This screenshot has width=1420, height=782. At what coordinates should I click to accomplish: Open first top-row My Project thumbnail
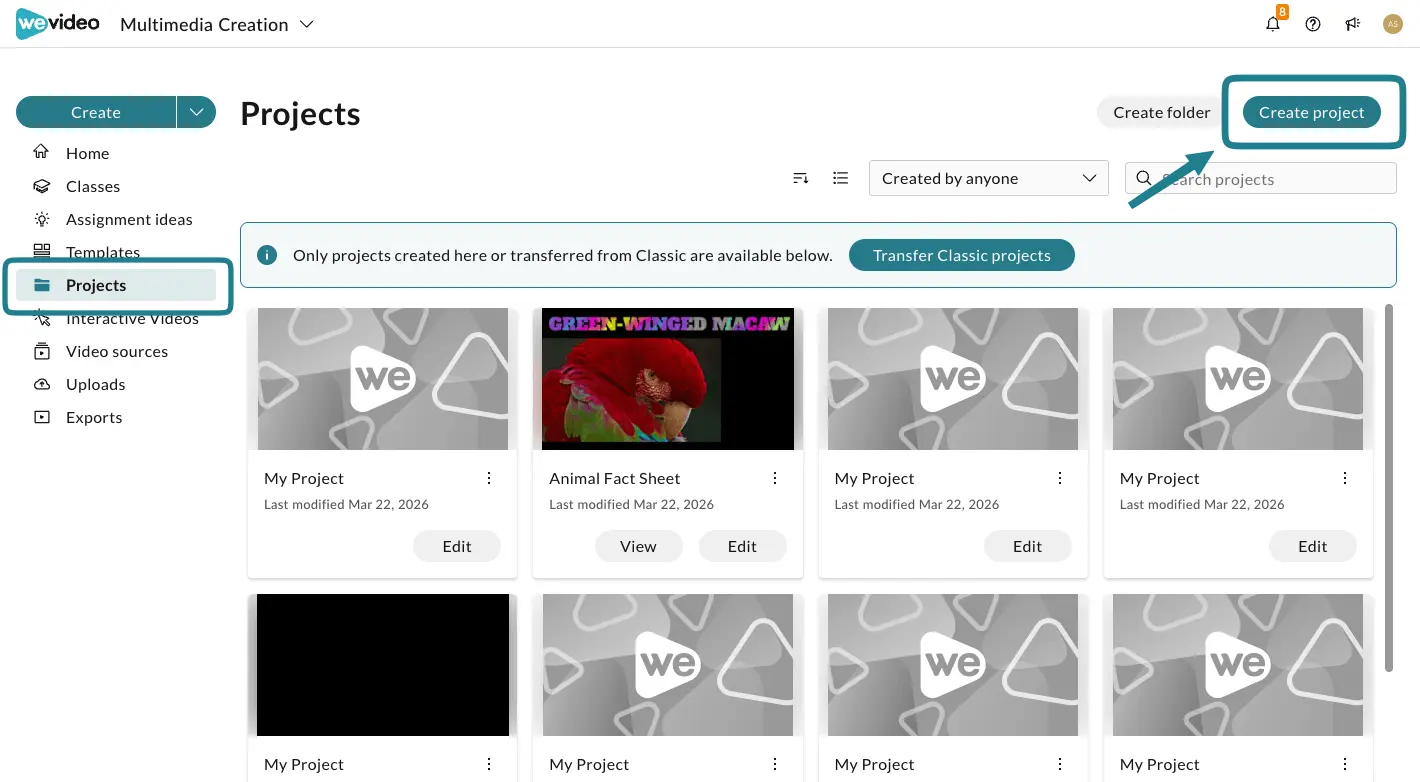[383, 379]
